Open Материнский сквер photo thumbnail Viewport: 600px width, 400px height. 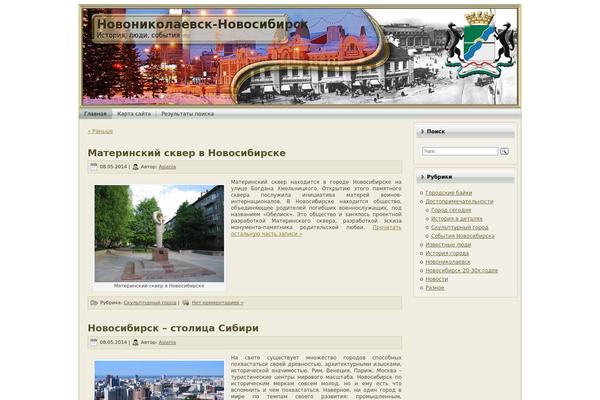pyautogui.click(x=158, y=232)
